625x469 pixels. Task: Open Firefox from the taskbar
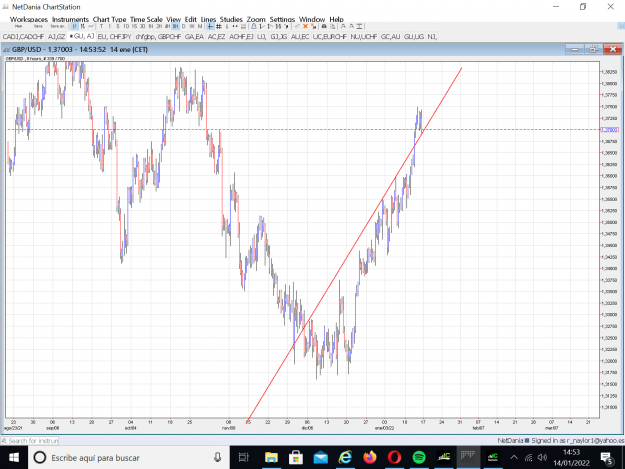click(x=369, y=457)
